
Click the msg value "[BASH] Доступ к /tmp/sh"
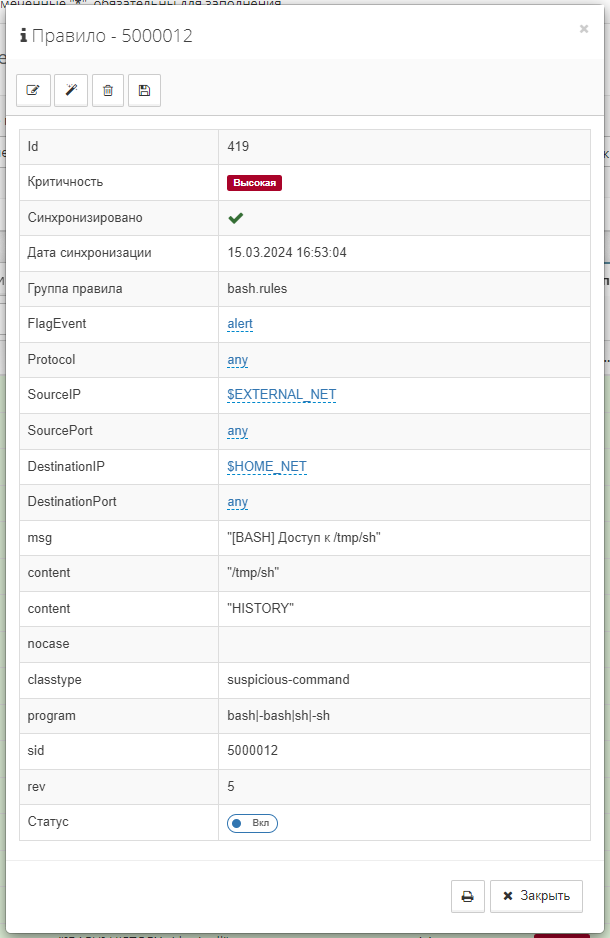(304, 538)
